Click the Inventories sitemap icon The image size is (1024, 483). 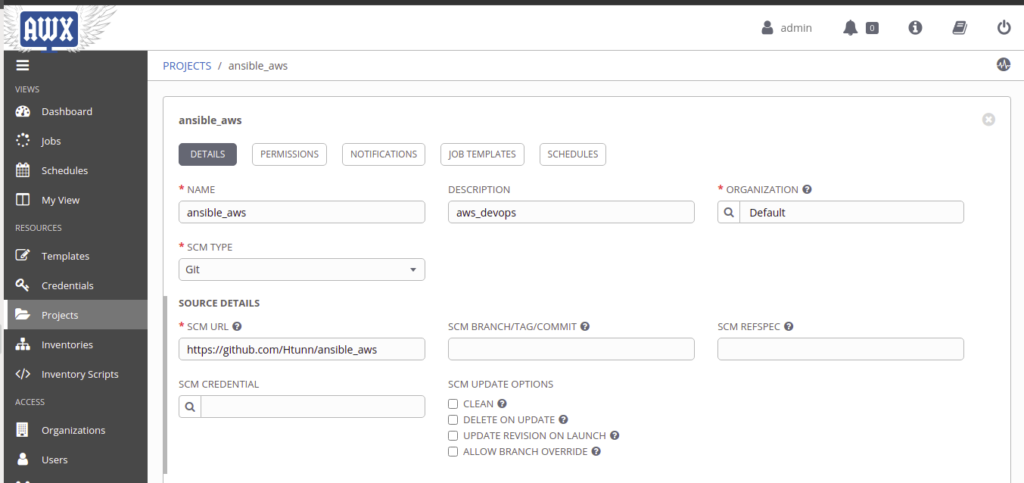[x=23, y=344]
